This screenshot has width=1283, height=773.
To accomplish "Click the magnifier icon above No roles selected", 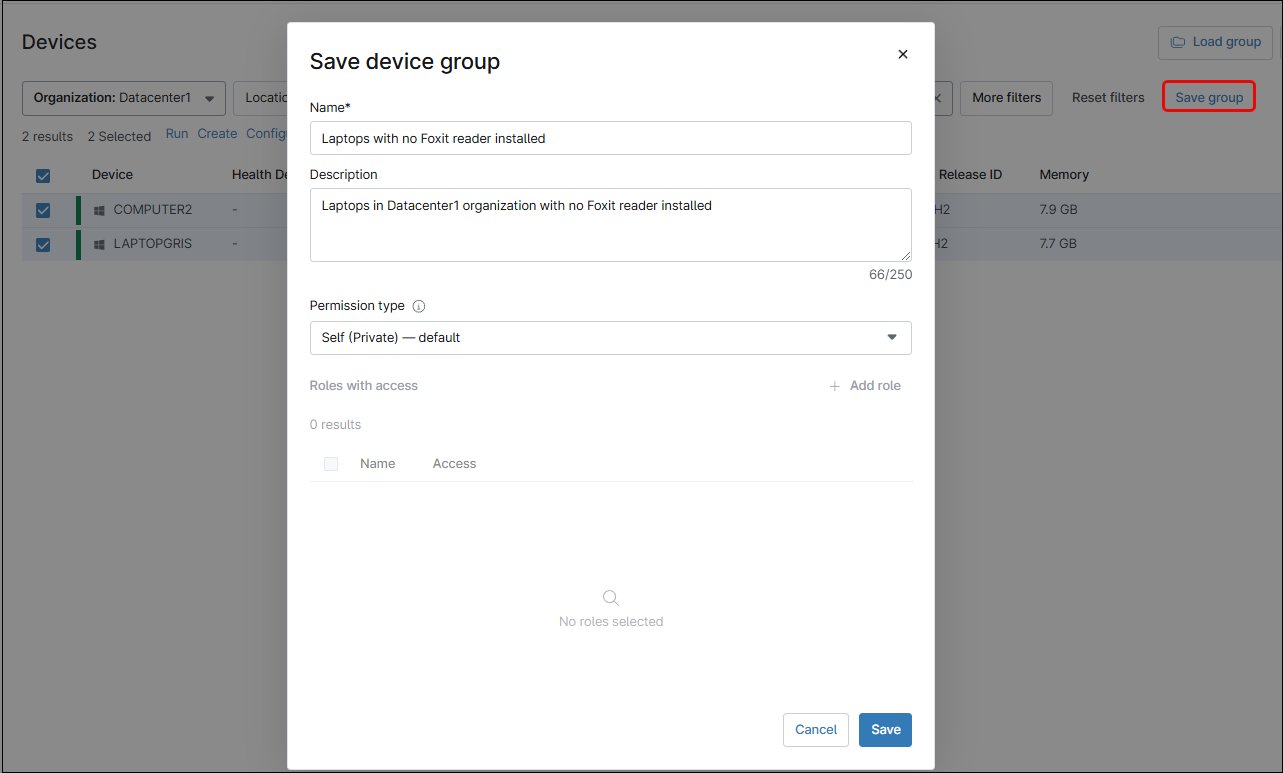I will pyautogui.click(x=611, y=597).
